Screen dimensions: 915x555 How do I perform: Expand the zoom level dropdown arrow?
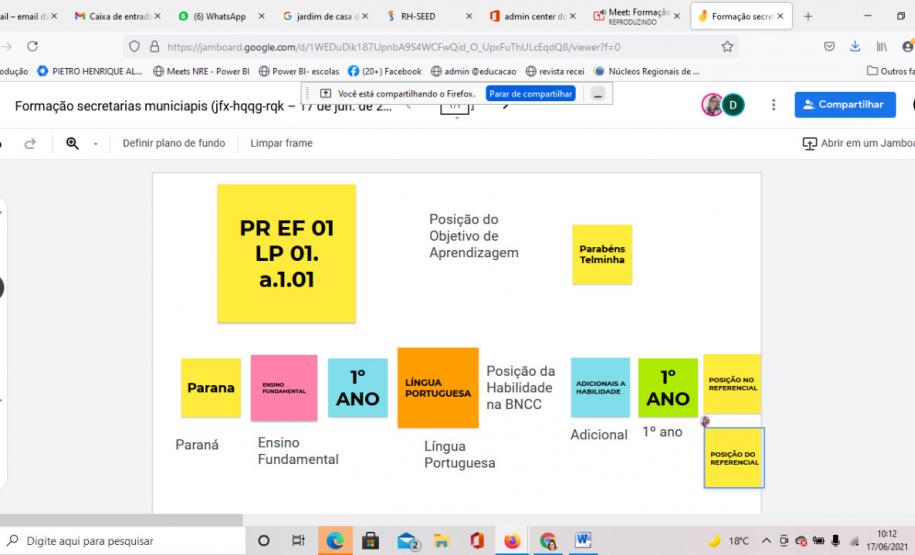tap(96, 144)
